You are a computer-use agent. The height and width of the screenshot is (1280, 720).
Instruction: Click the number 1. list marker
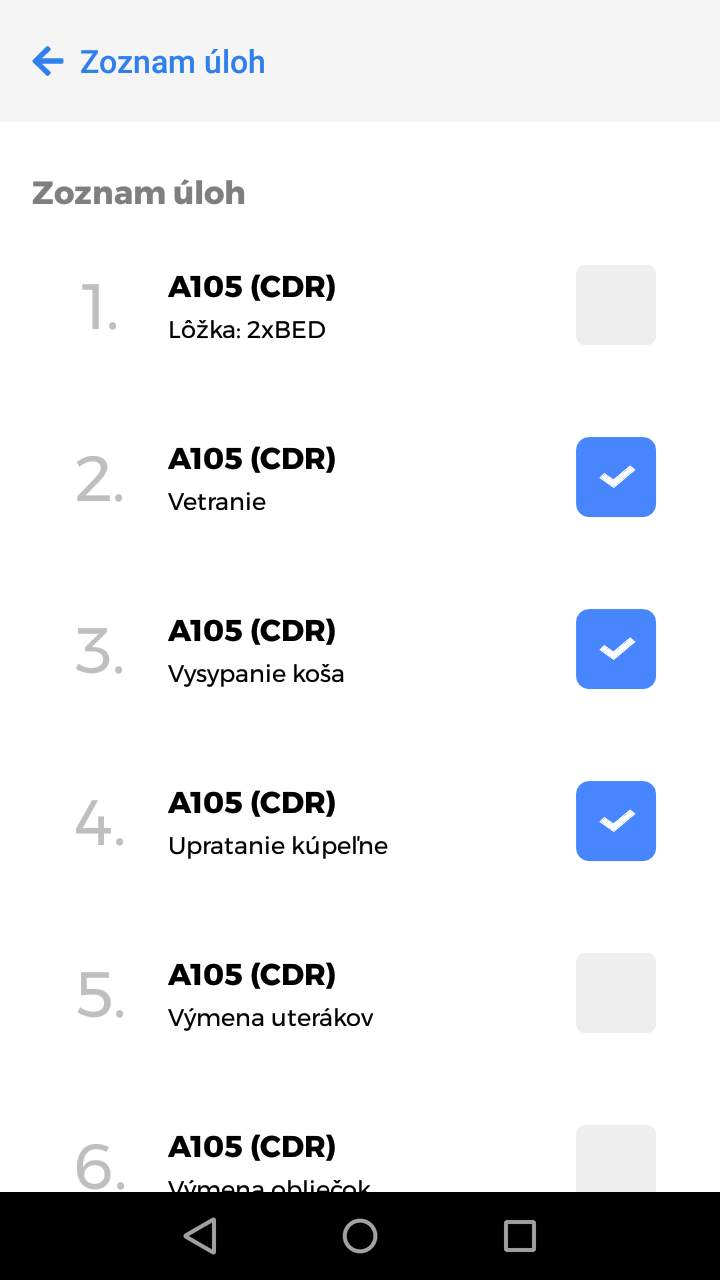pos(99,307)
